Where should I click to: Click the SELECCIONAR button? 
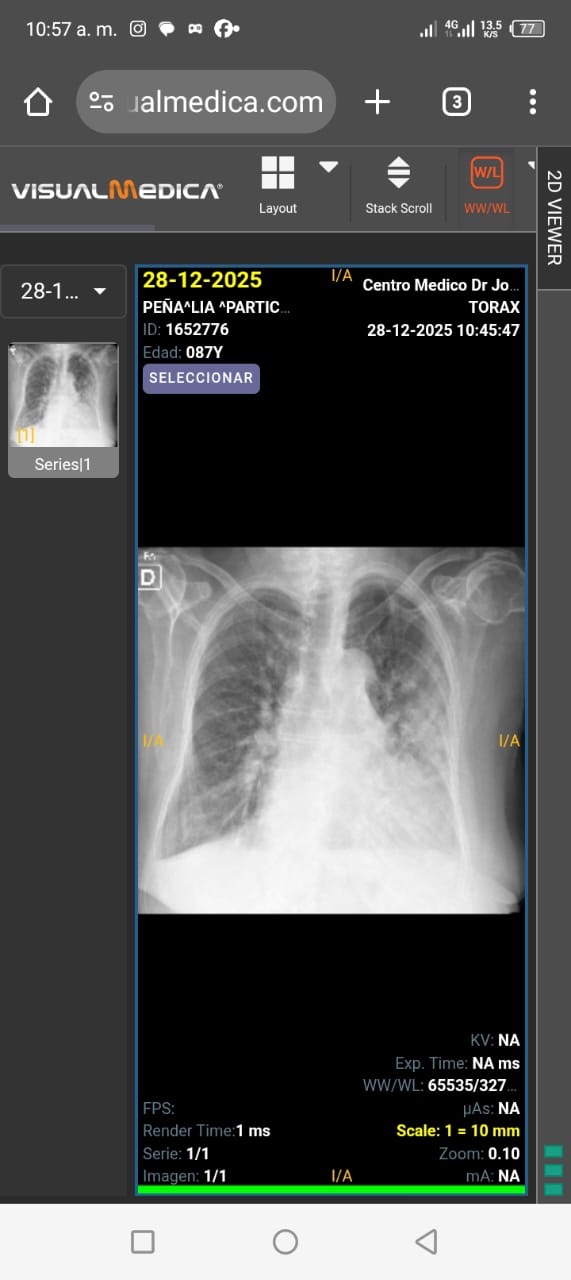(x=201, y=379)
